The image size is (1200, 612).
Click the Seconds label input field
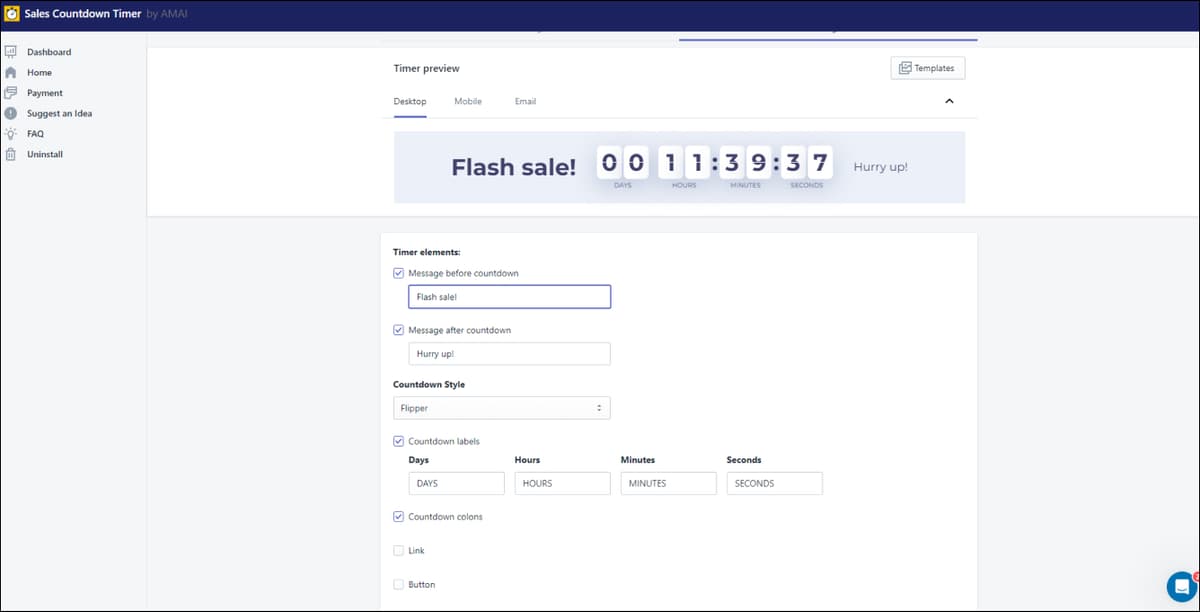[774, 483]
